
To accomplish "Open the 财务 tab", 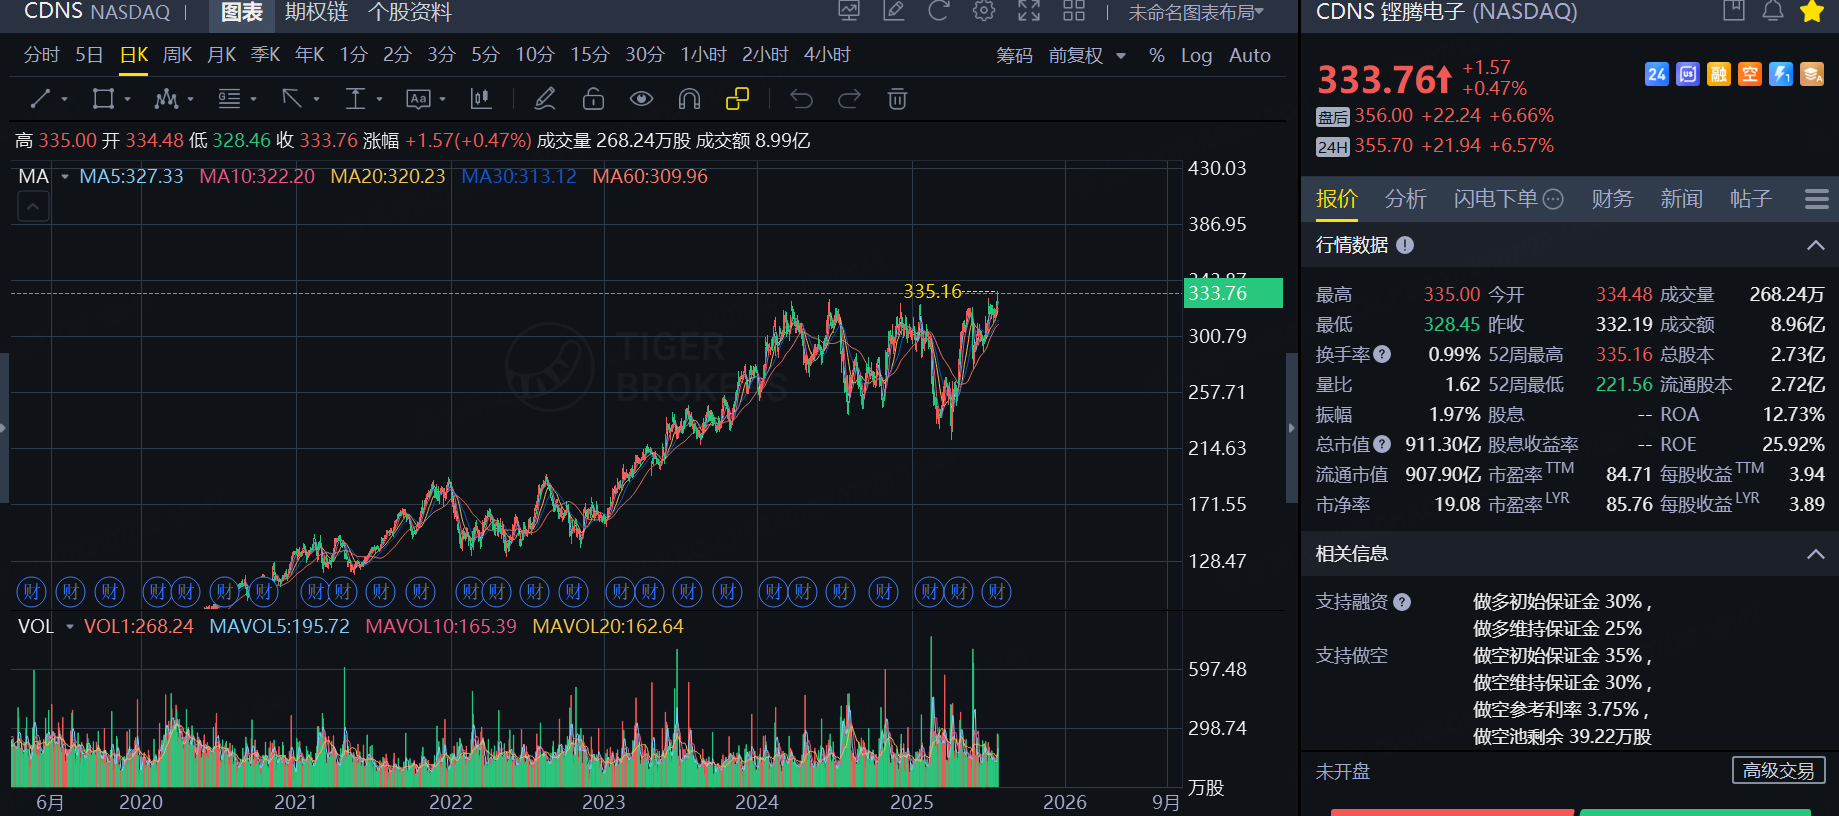I will tap(1612, 199).
